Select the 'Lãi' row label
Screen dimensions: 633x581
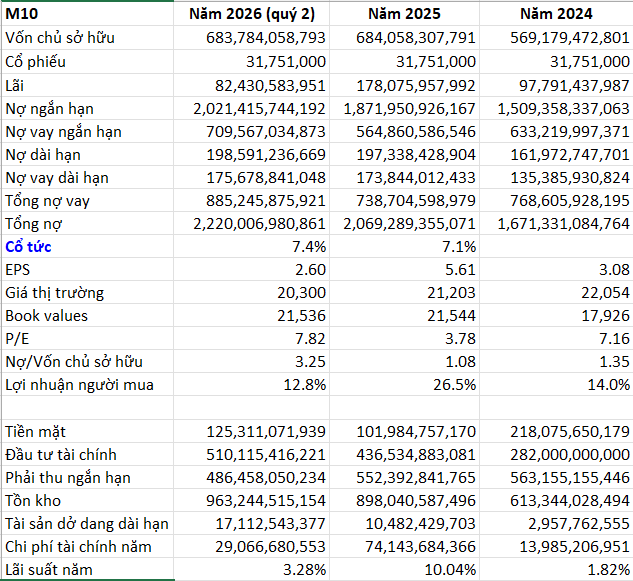tap(88, 86)
